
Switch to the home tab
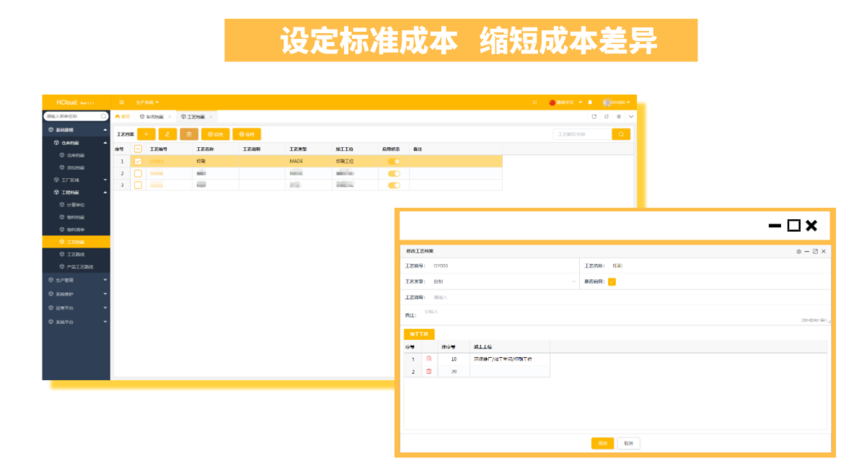pos(123,117)
